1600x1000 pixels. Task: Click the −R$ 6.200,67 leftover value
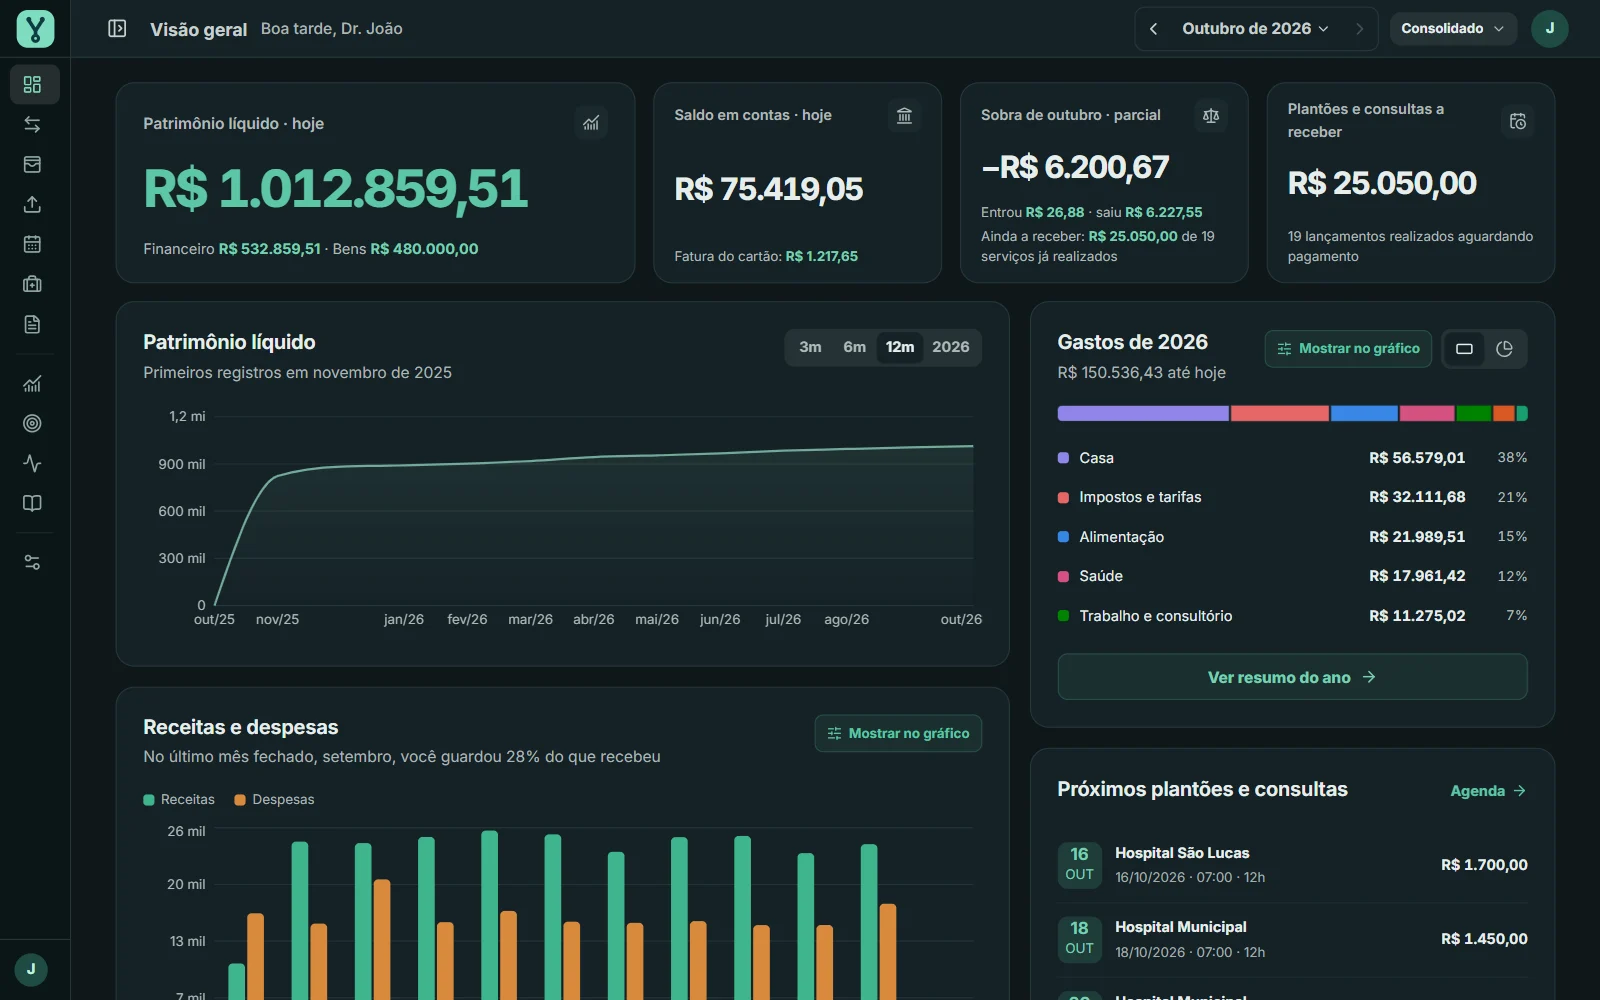click(1075, 167)
